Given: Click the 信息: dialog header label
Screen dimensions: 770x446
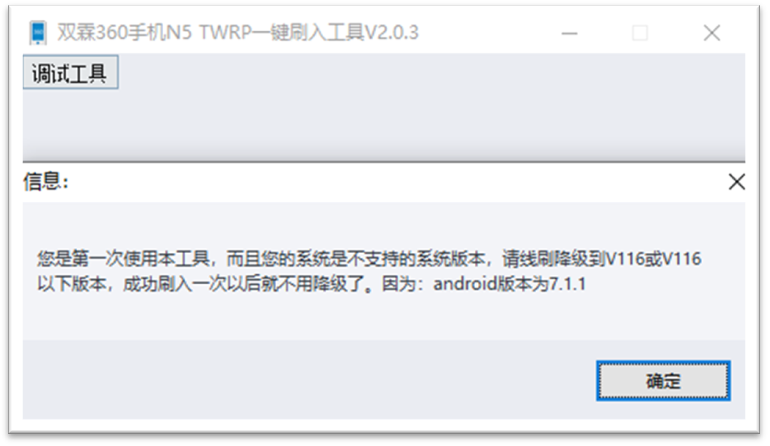Looking at the screenshot, I should pos(46,182).
